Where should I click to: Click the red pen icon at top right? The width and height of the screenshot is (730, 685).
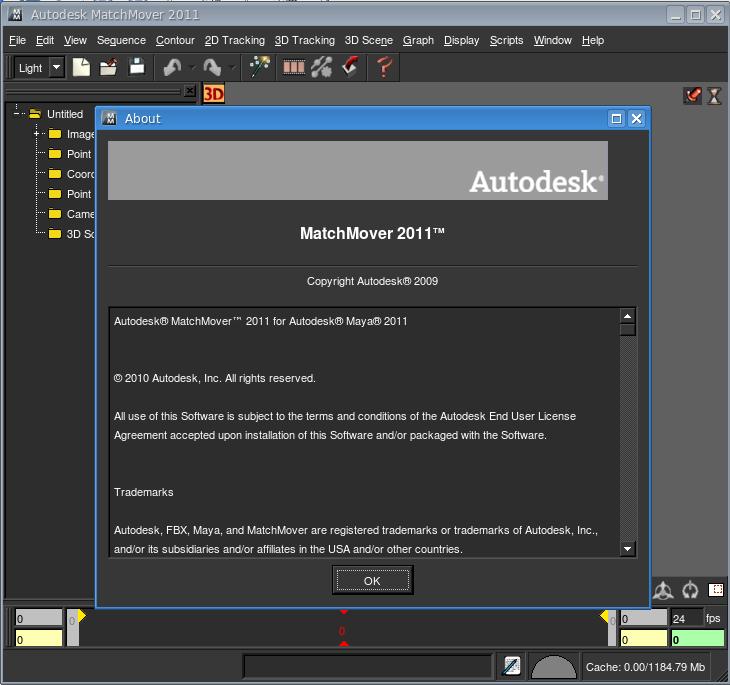click(x=693, y=95)
